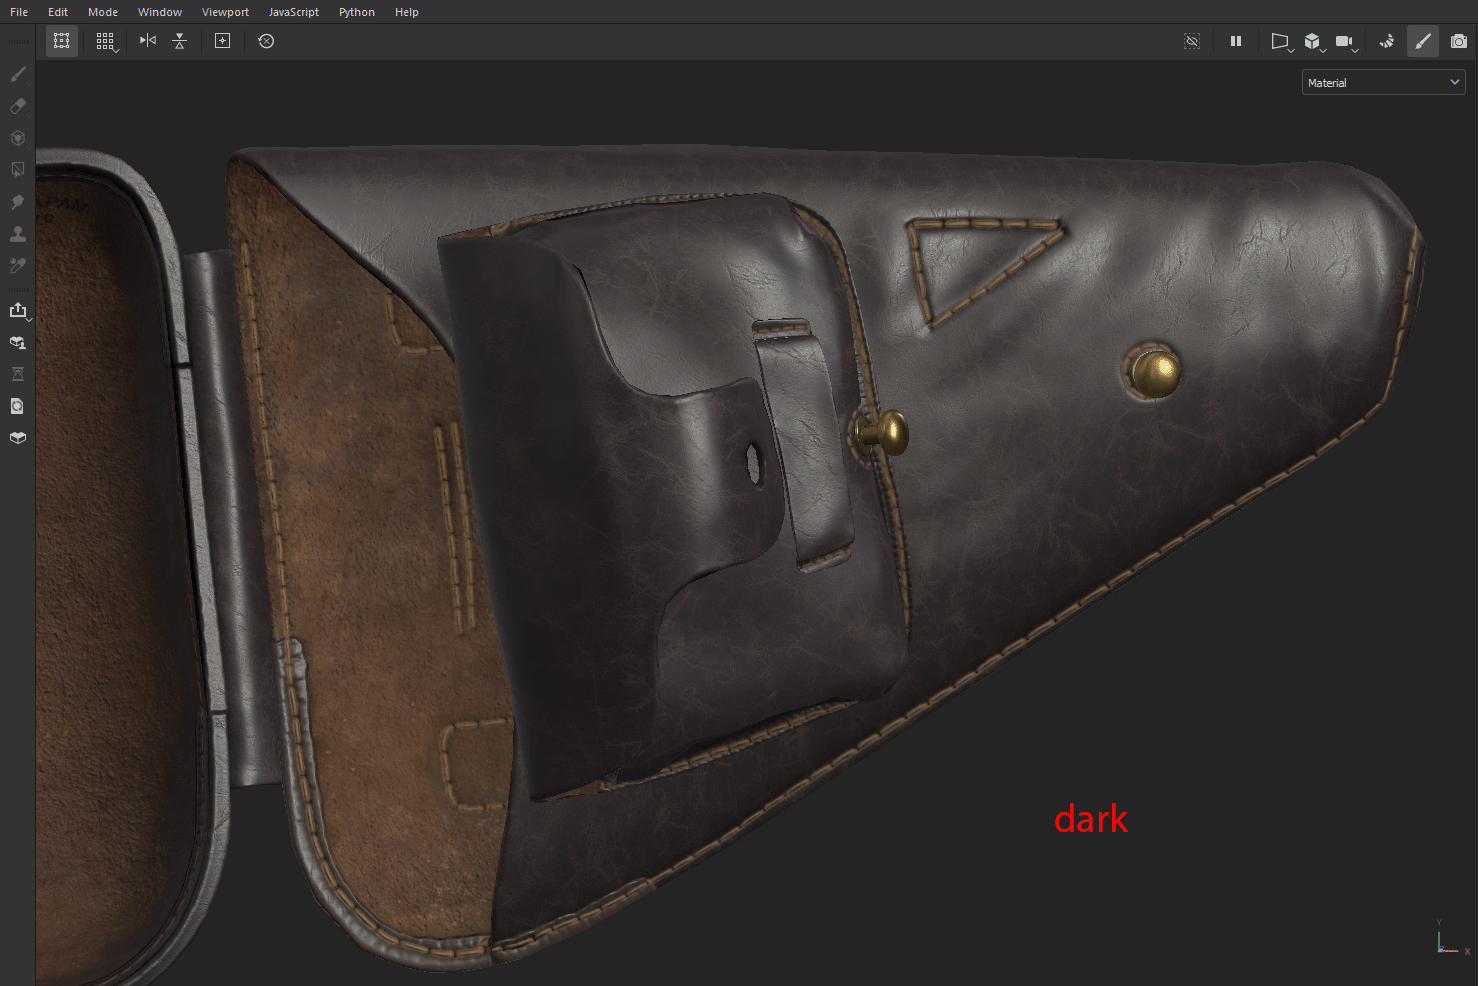Open the Viewport menu
The width and height of the screenshot is (1478, 986).
(224, 11)
